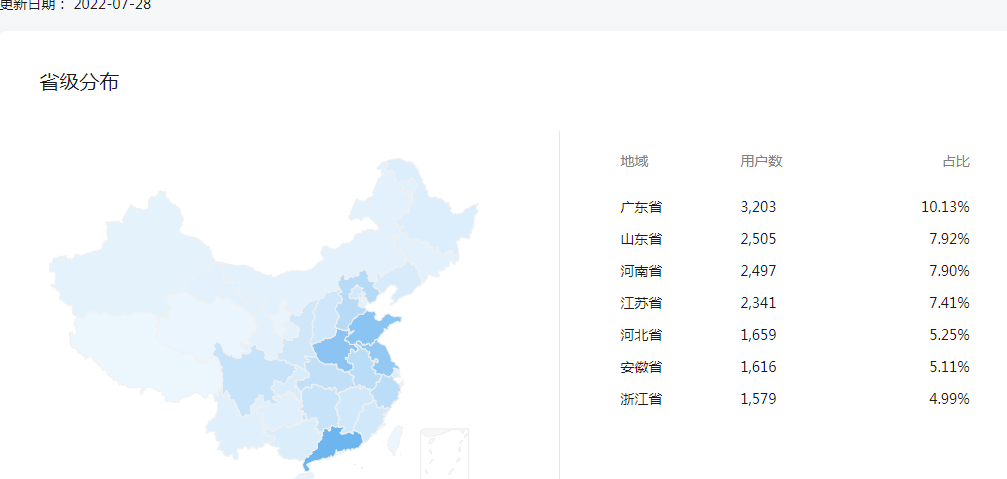Select user count 2,505
This screenshot has width=1007, height=479.
point(758,240)
